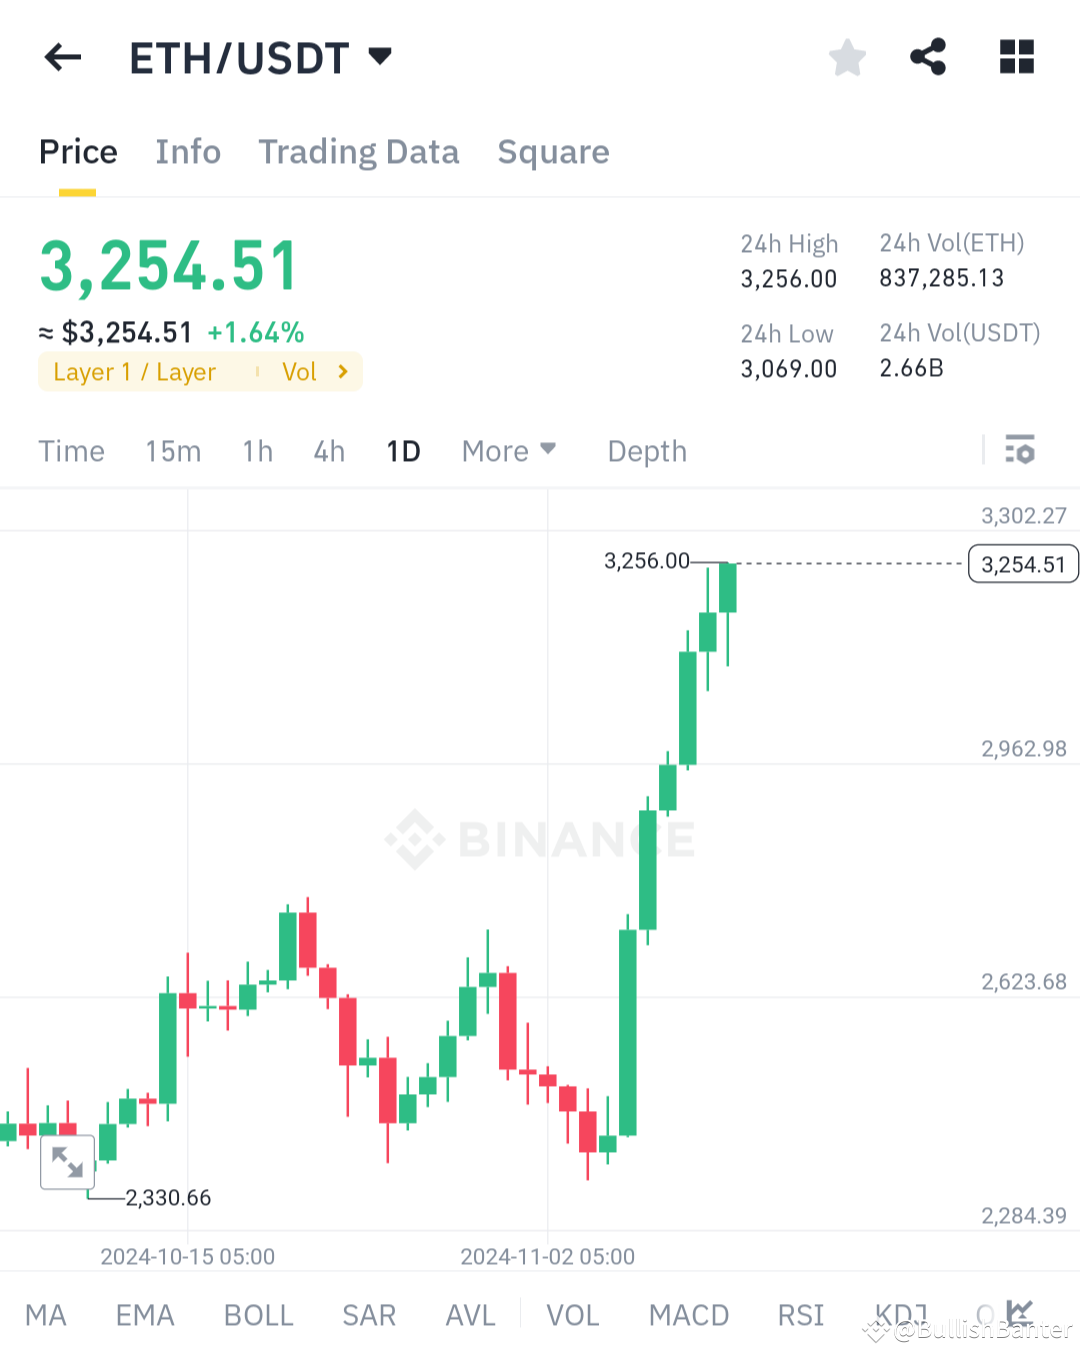The image size is (1080, 1352).
Task: Enable the BOLL indicator
Action: 258,1315
